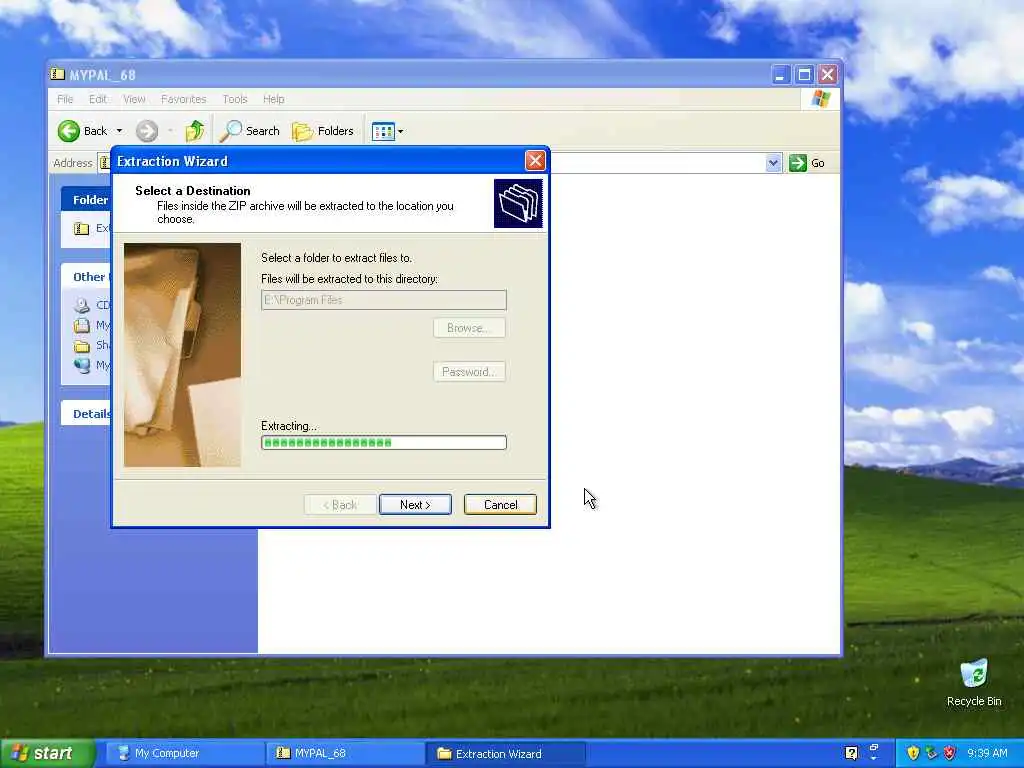The width and height of the screenshot is (1024, 768).
Task: Switch to Extraction Wizard taskbar button
Action: (505, 754)
